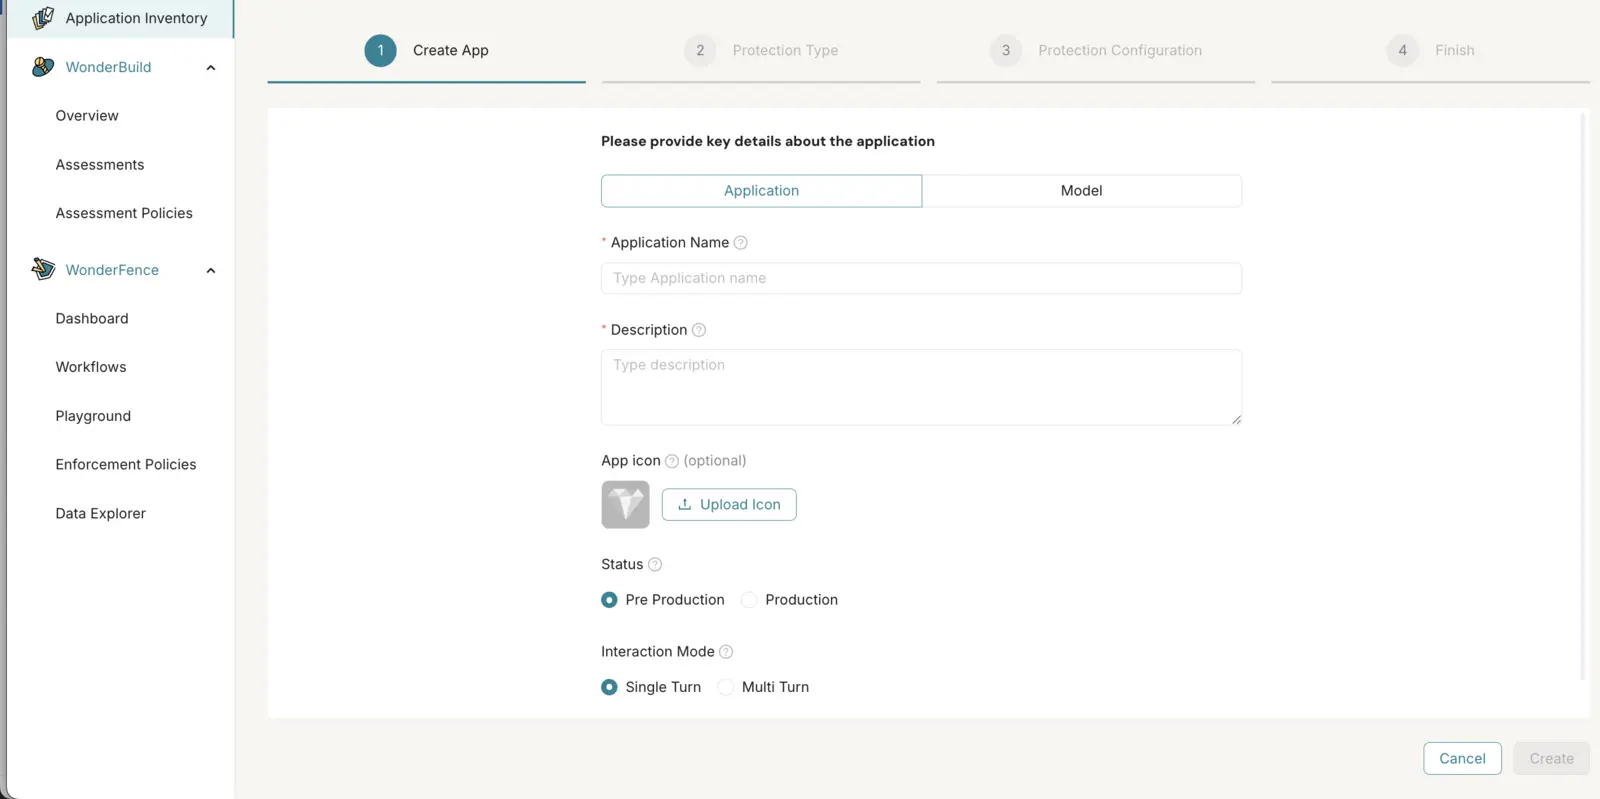Click the WonderFence logo icon
This screenshot has height=799, width=1600.
pyautogui.click(x=43, y=269)
